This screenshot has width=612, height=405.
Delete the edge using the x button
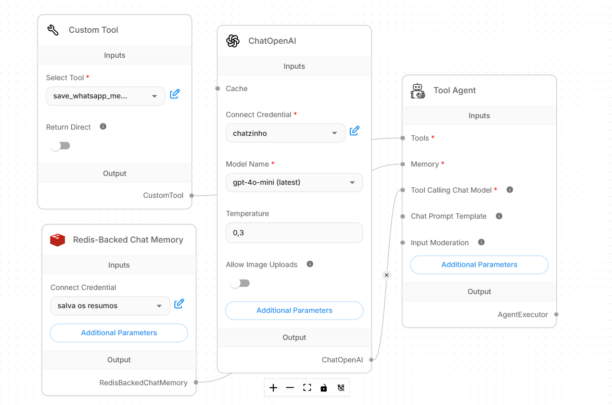click(387, 273)
